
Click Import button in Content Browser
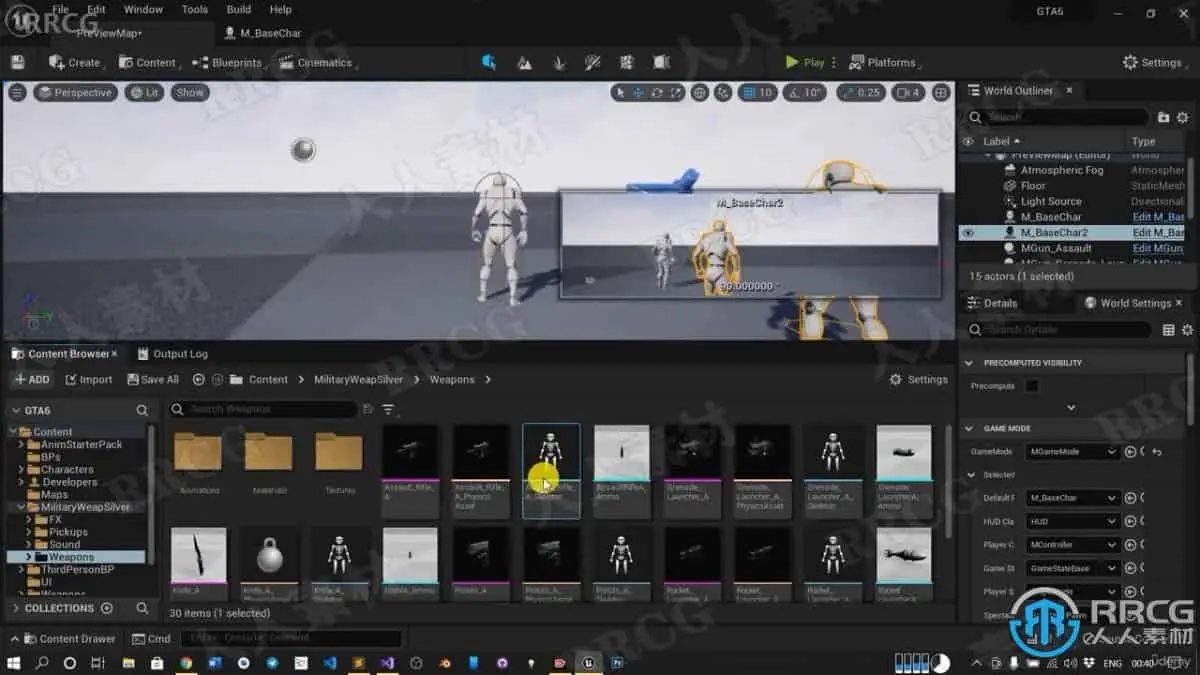coord(89,379)
